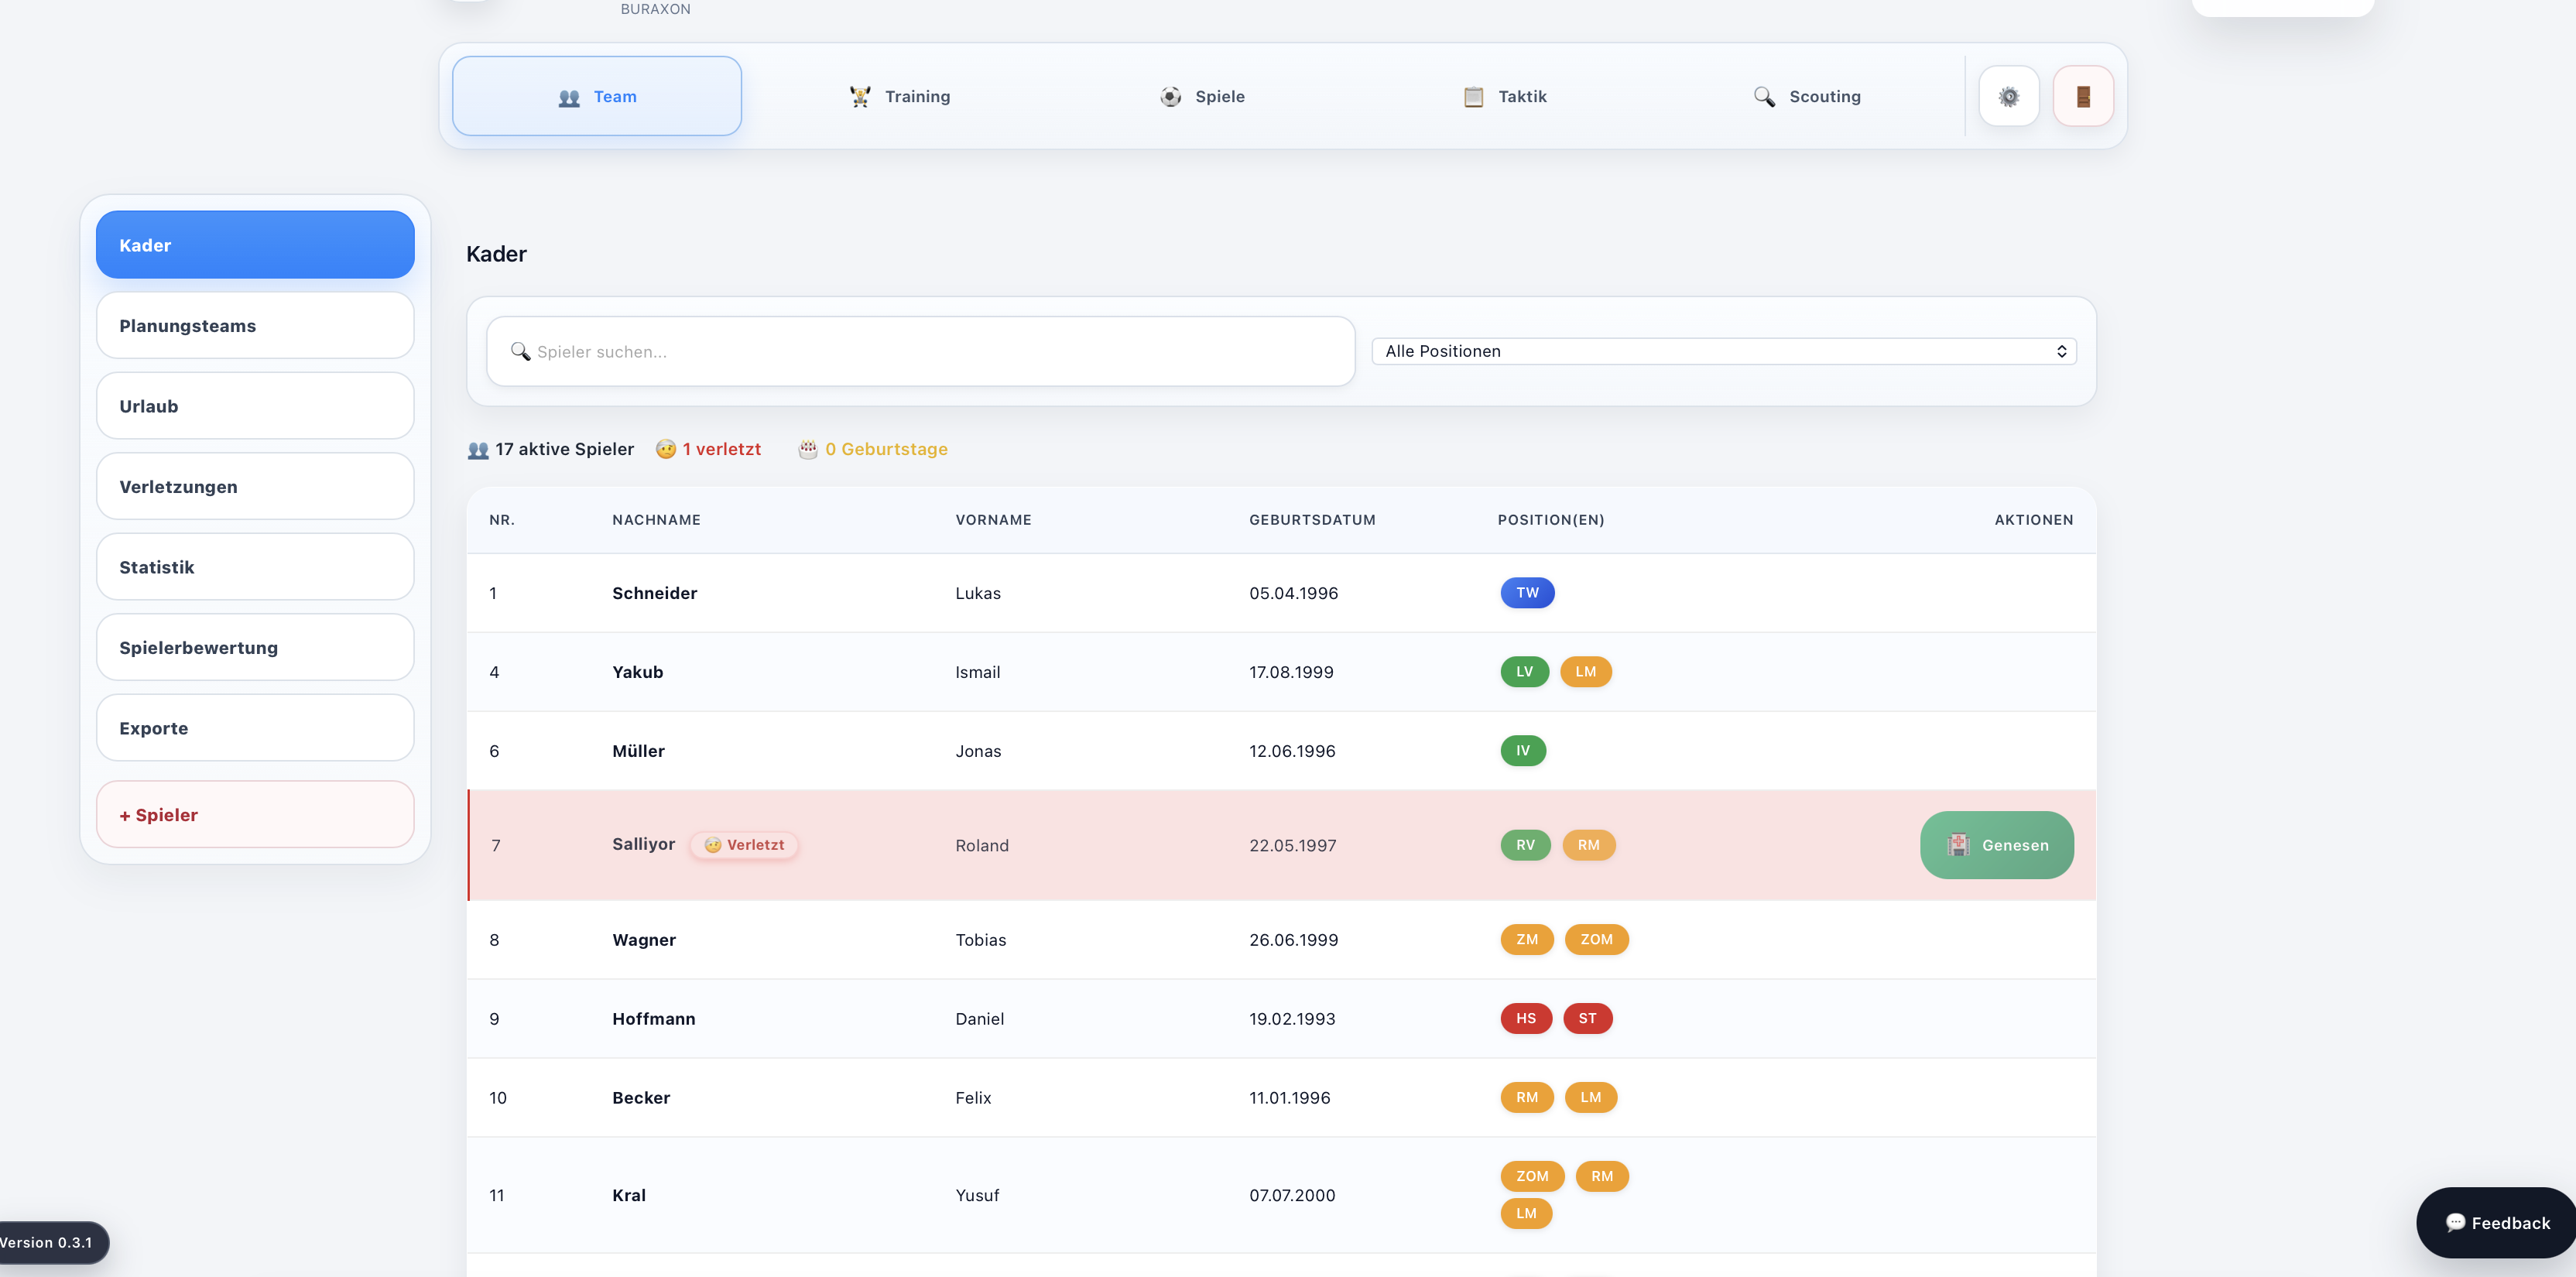Open the Alle Positionen dropdown

pyautogui.click(x=1724, y=351)
